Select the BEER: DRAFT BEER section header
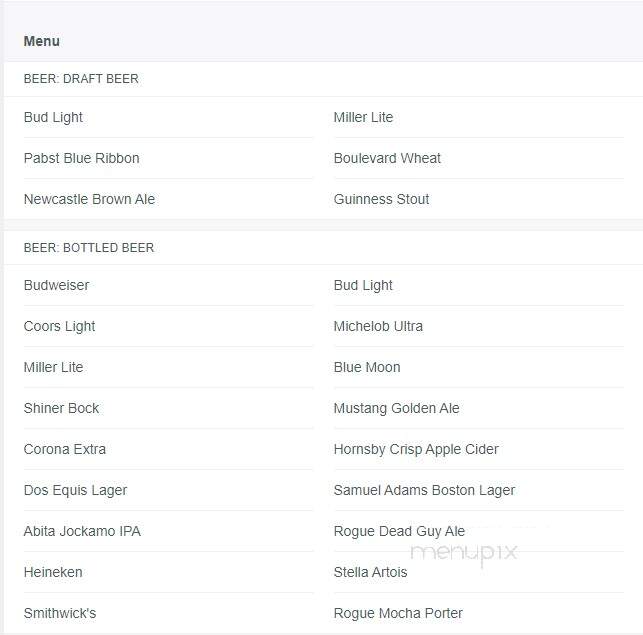 click(x=81, y=79)
